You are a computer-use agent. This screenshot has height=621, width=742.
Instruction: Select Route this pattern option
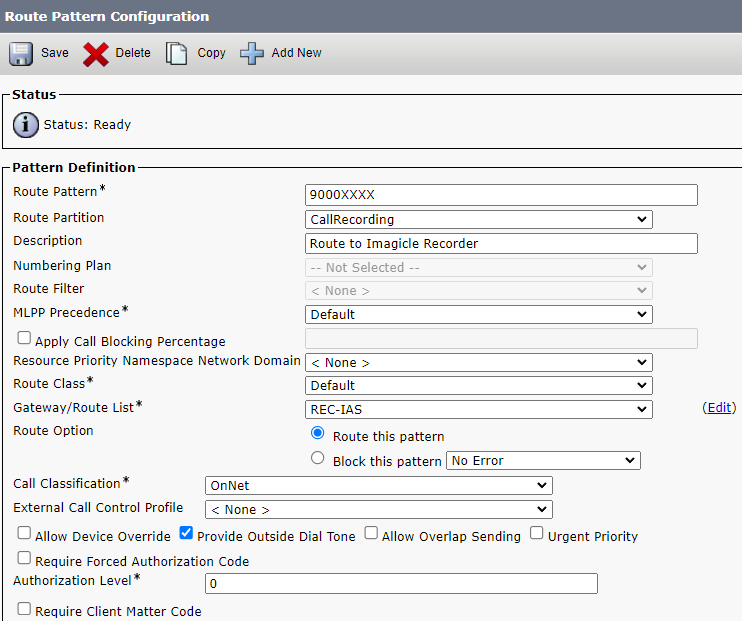[x=318, y=434]
